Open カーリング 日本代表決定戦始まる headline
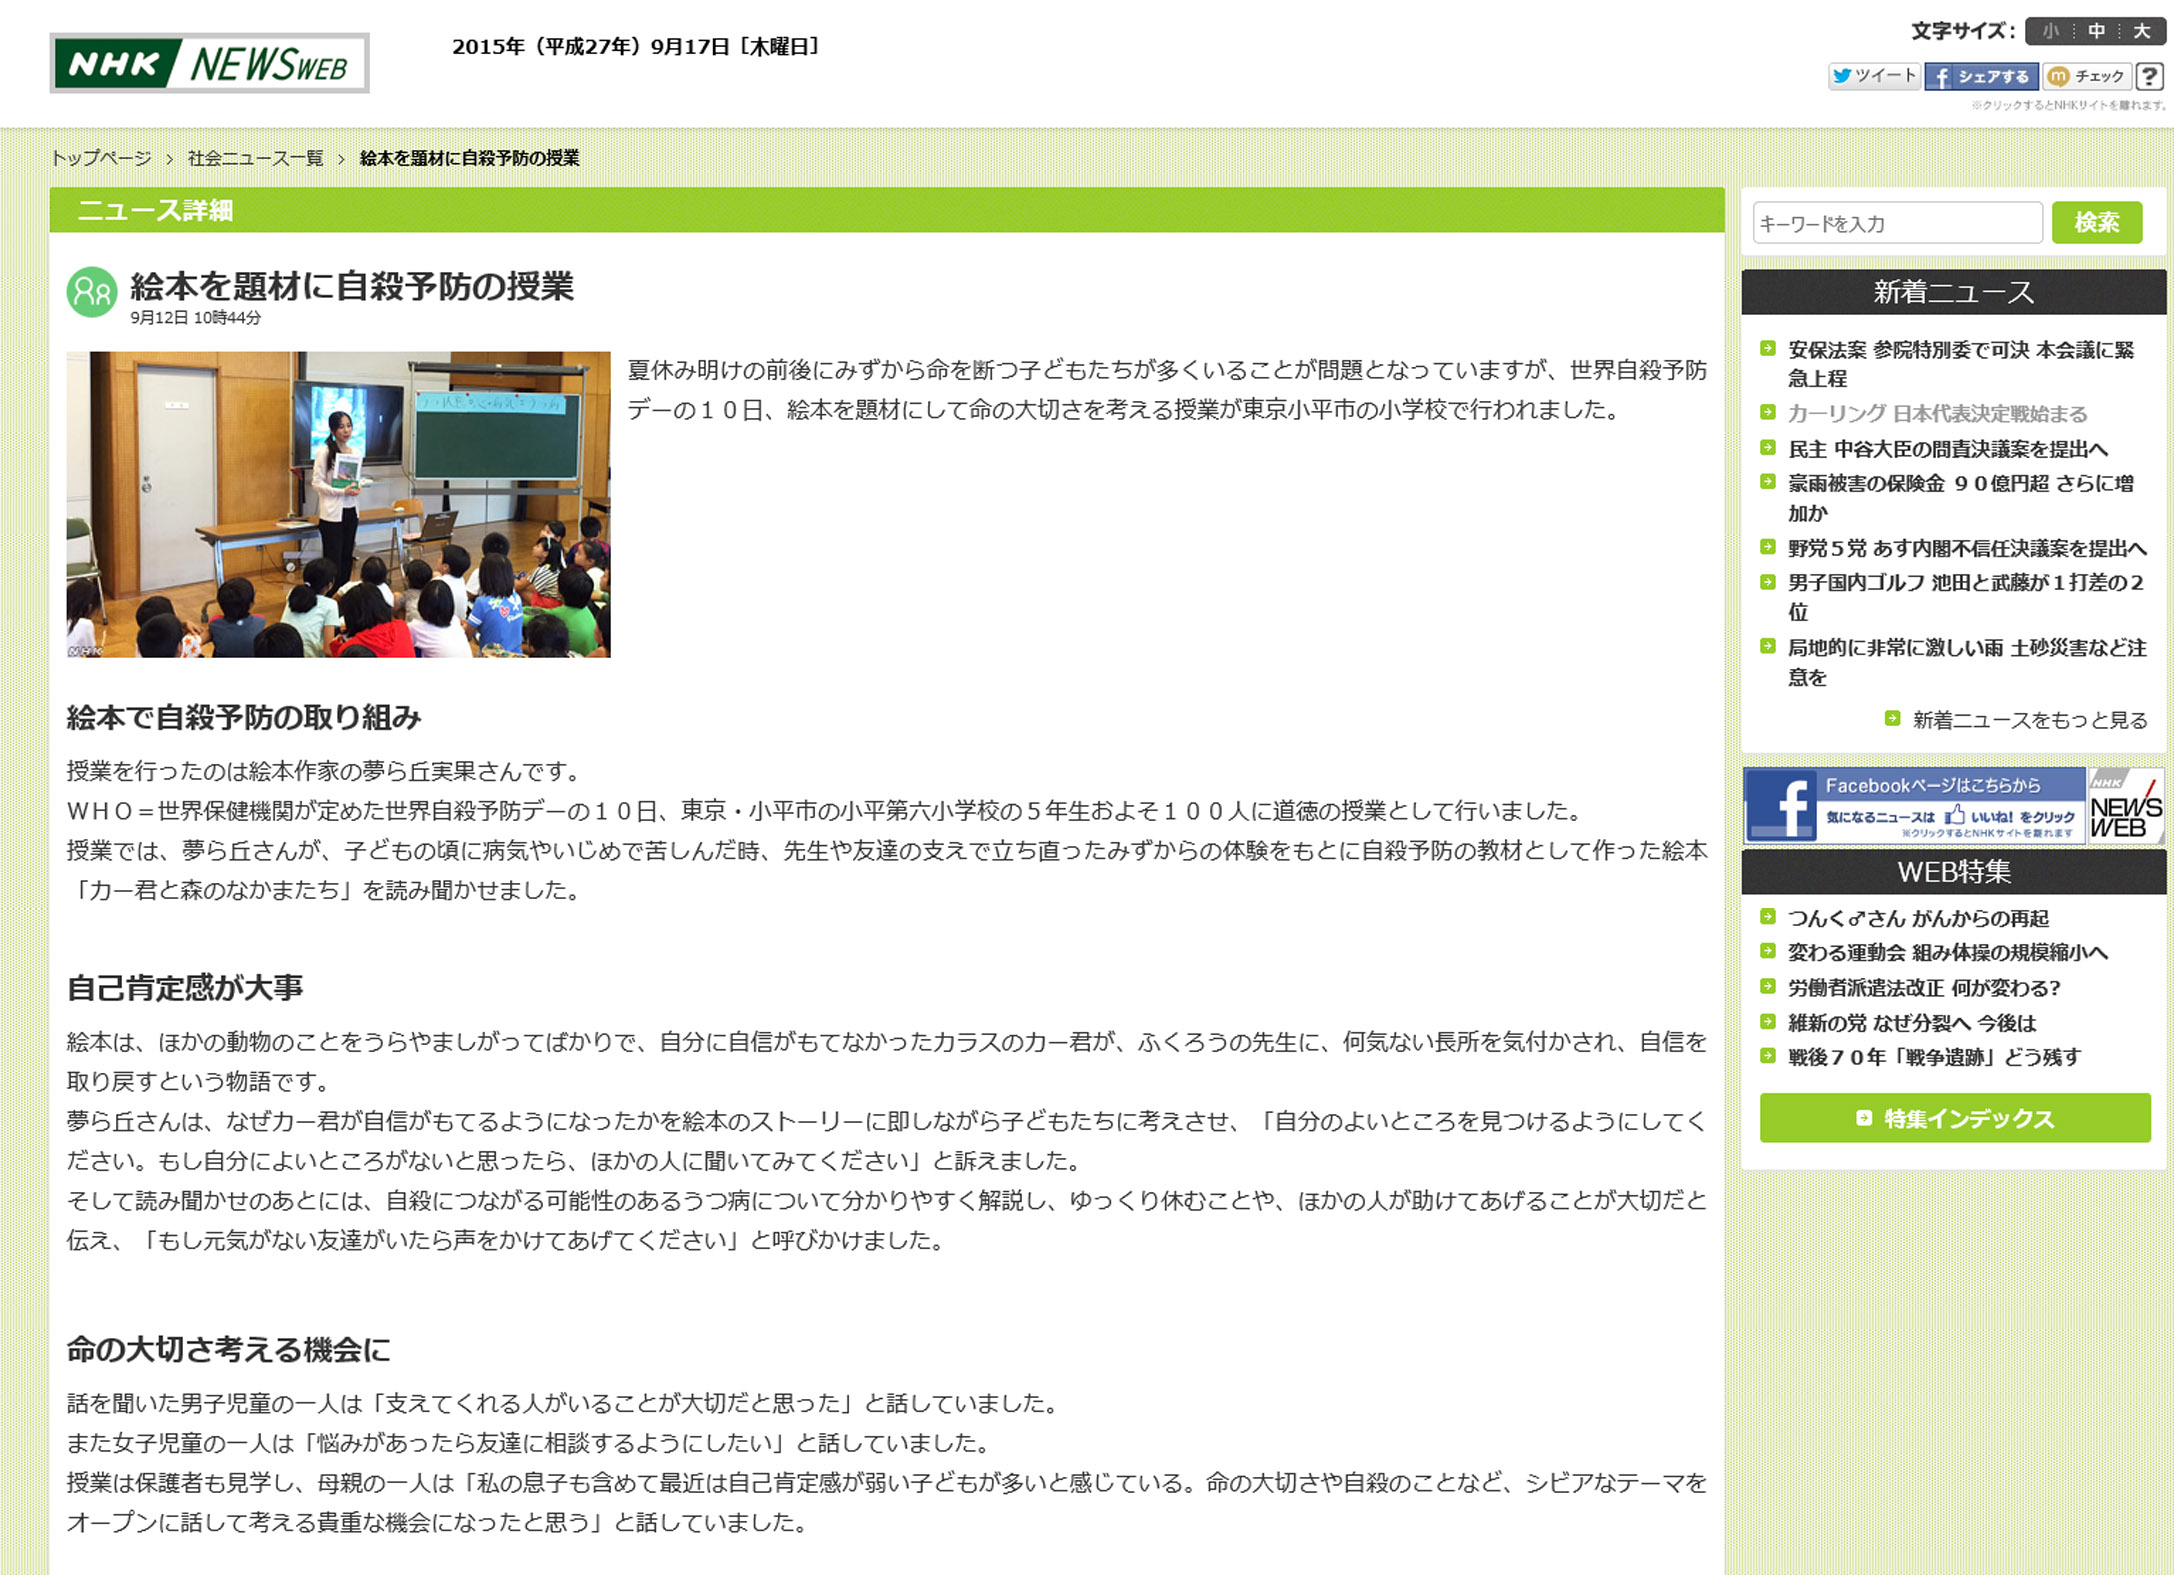 pos(1937,413)
